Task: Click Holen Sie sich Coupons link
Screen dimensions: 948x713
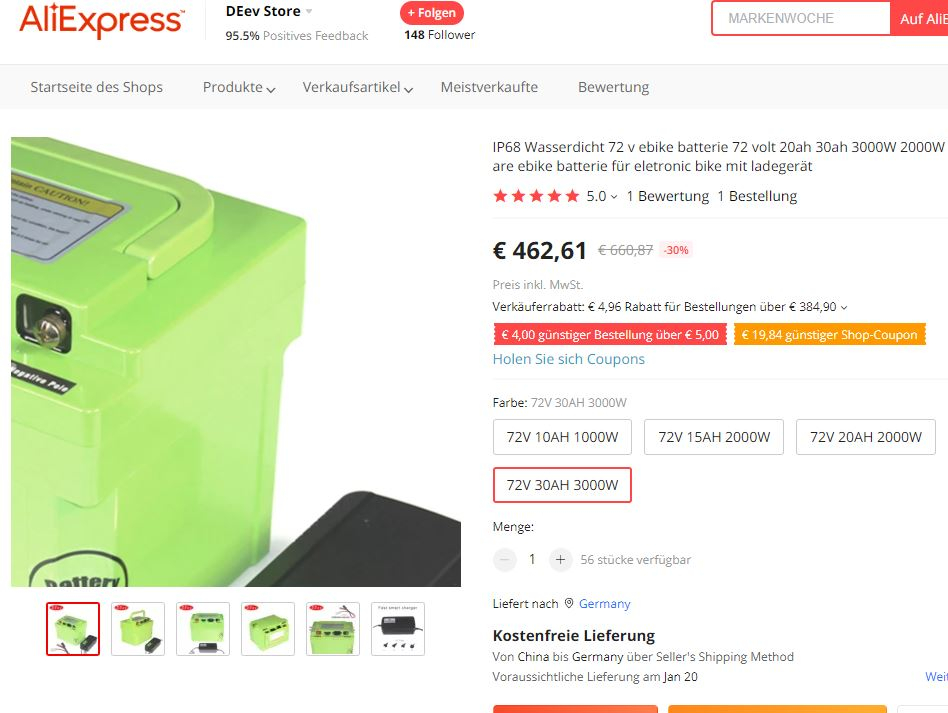Action: pyautogui.click(x=568, y=359)
